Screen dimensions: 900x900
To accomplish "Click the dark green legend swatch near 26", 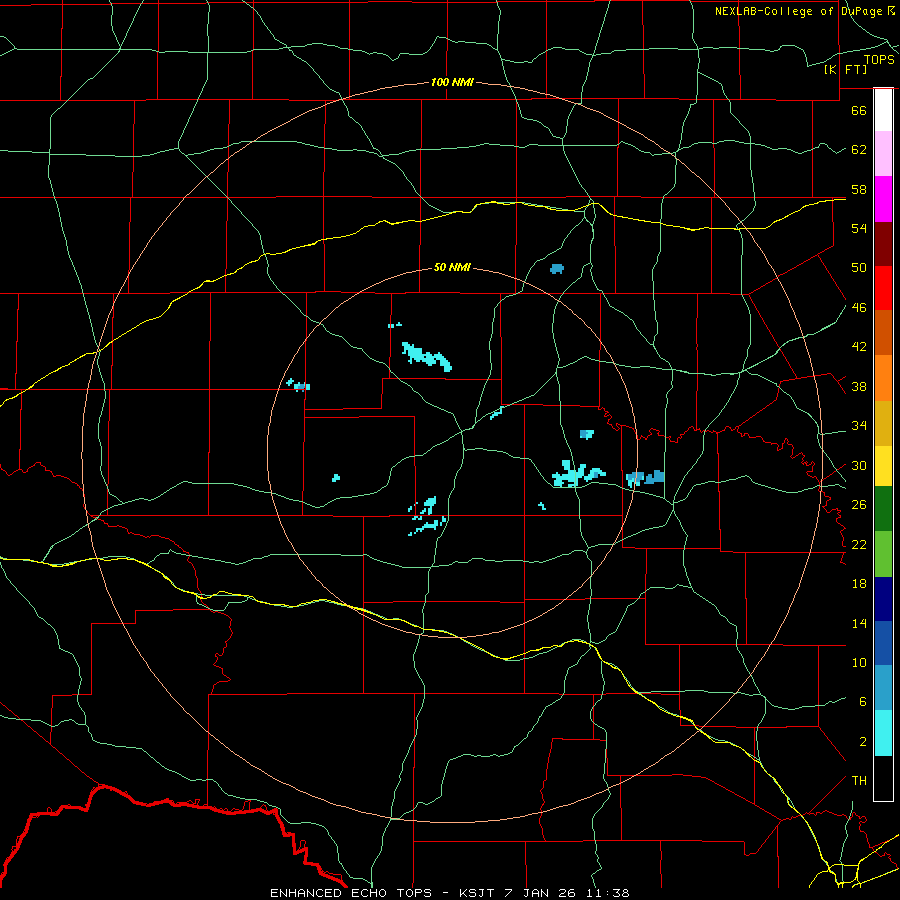I will [883, 509].
